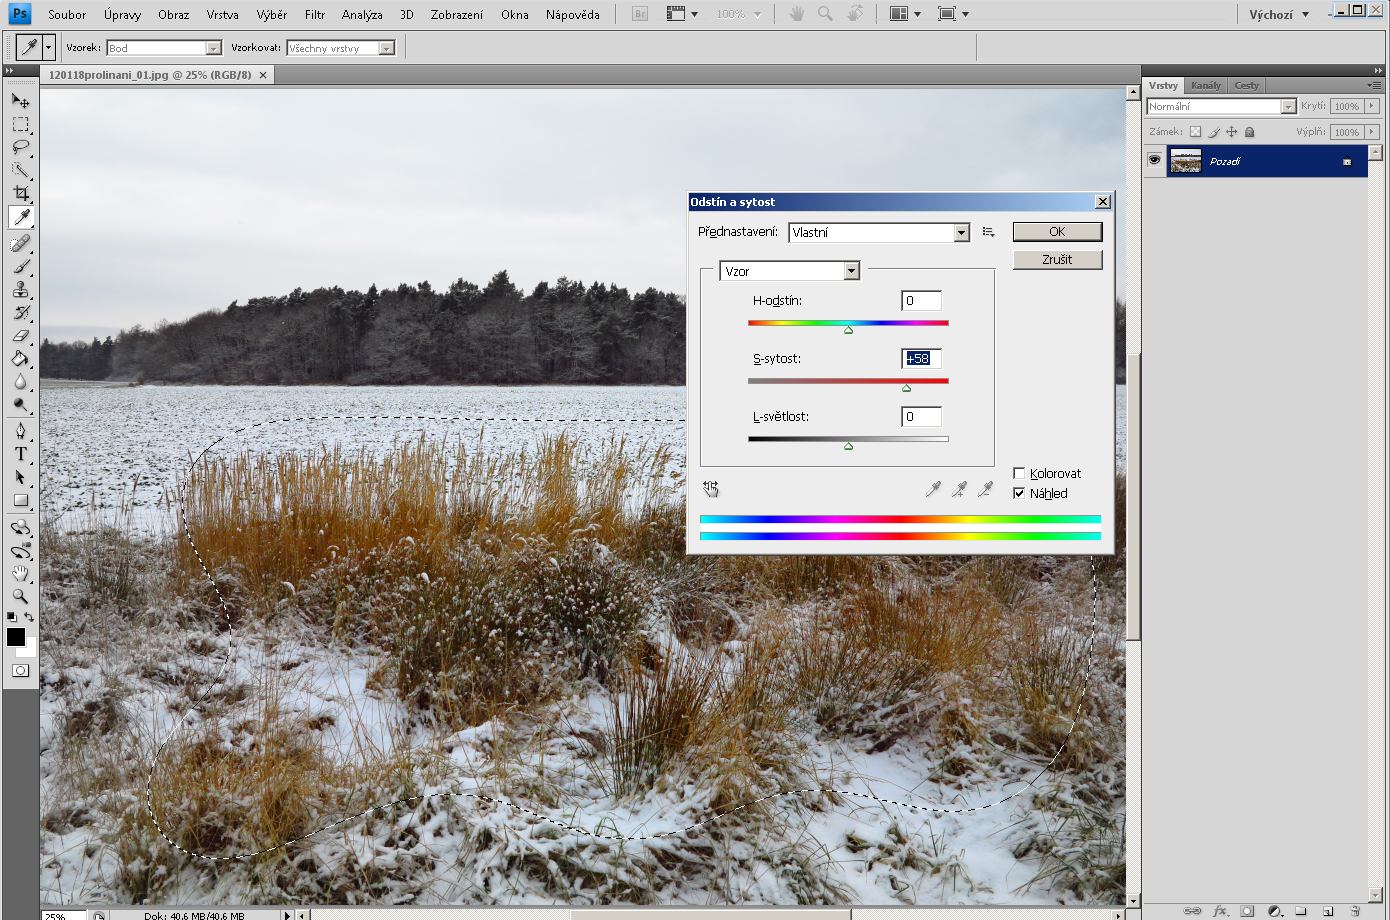This screenshot has height=920, width=1390.
Task: Open the Přednastavení preset dropdown
Action: (961, 232)
